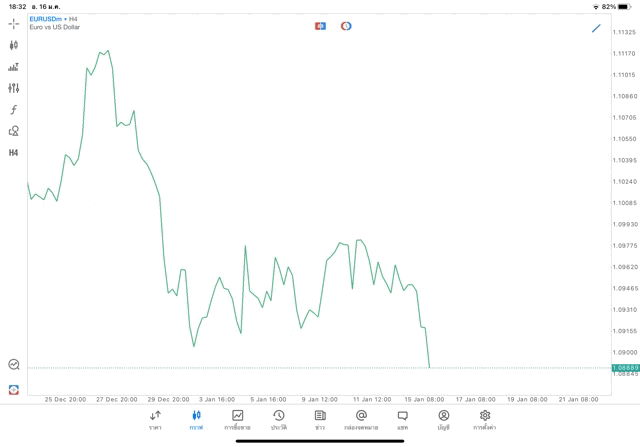This screenshot has height=447, width=640.
Task: Open the chart-with-checkmark icon in left sidebar
Action: pyautogui.click(x=13, y=365)
